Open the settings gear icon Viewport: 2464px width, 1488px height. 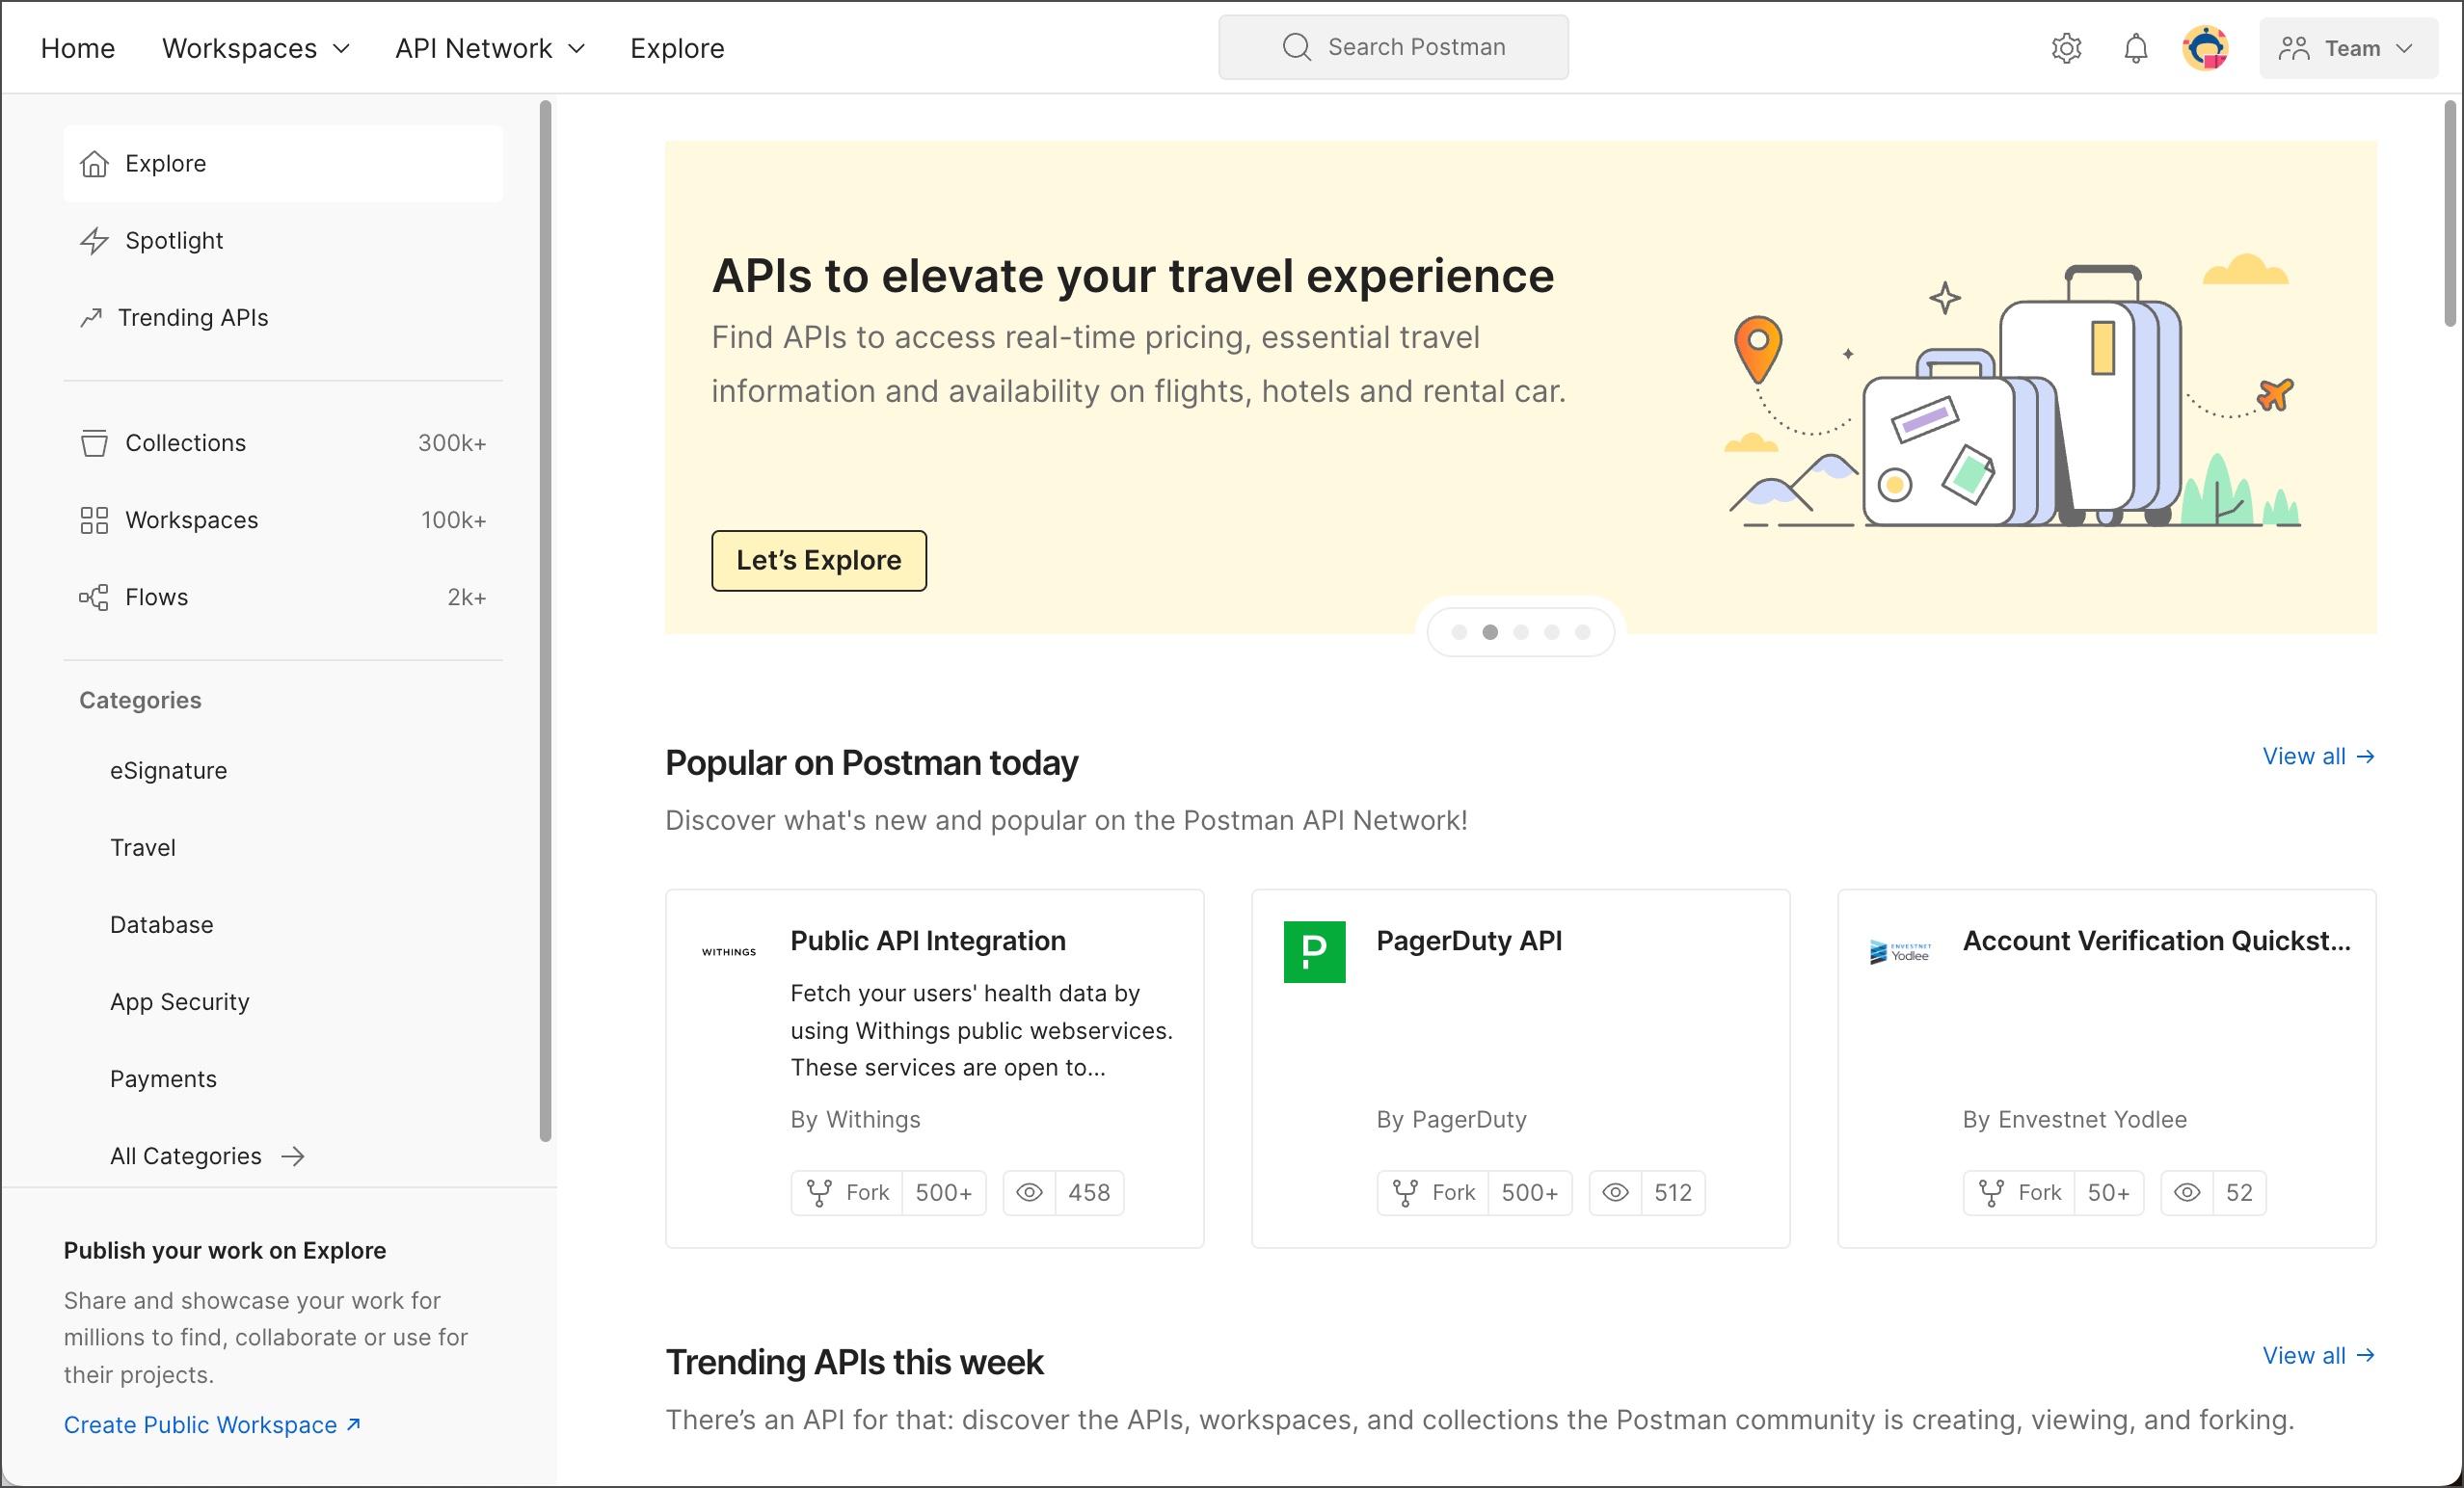(2066, 48)
